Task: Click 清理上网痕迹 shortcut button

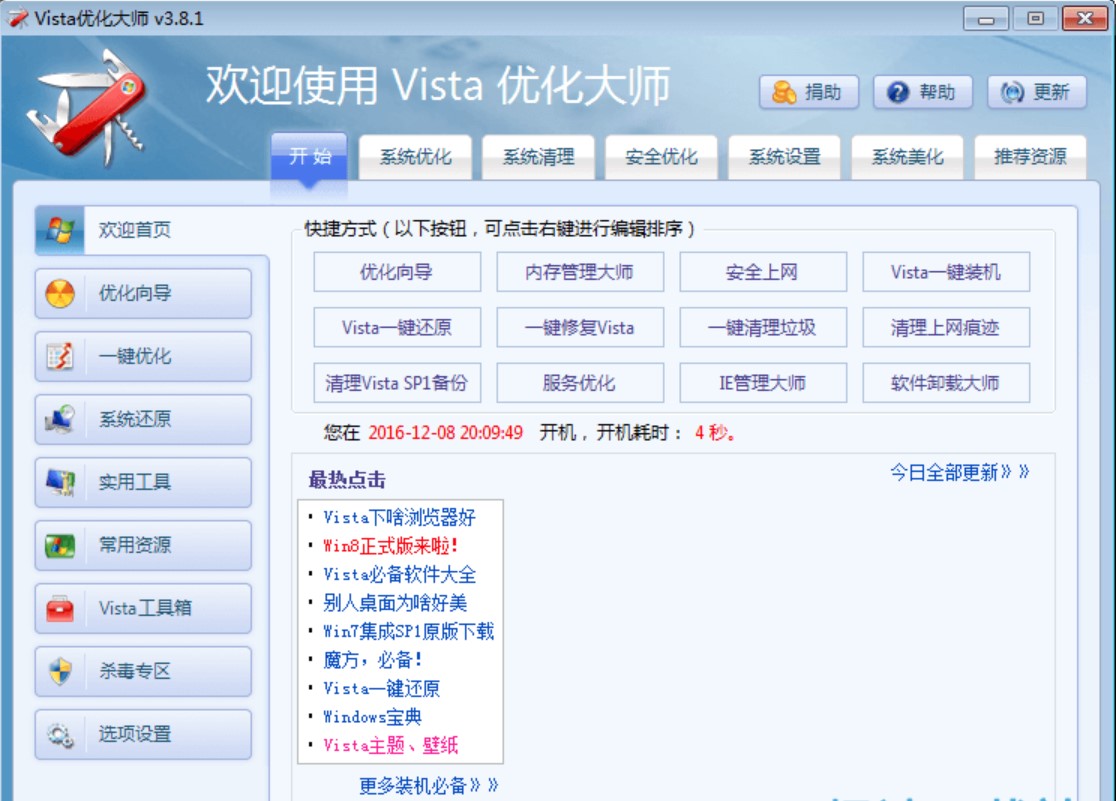Action: pyautogui.click(x=946, y=328)
